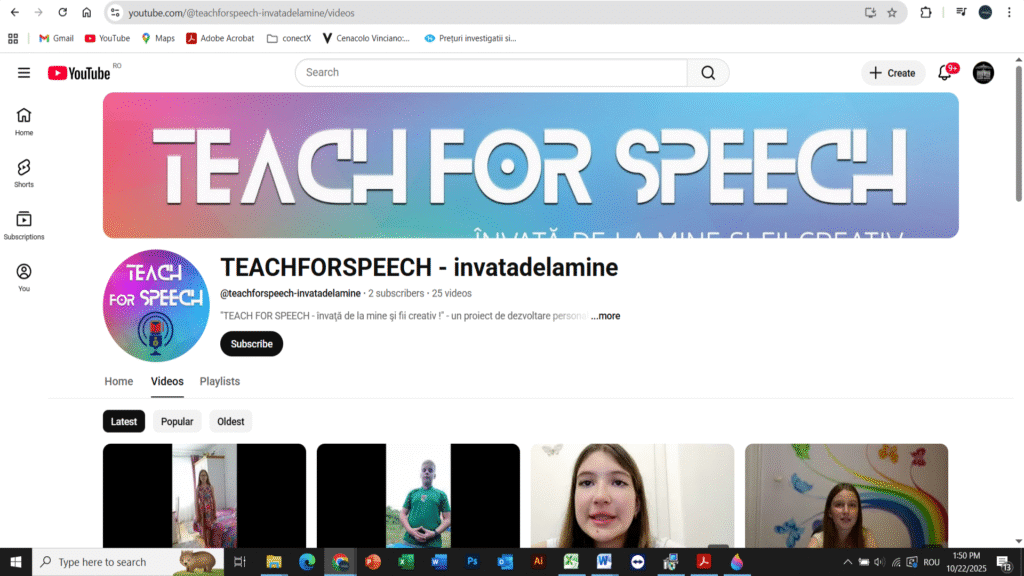Screen dimensions: 1024x576
Task: Open the You section in sidebar
Action: 24,276
